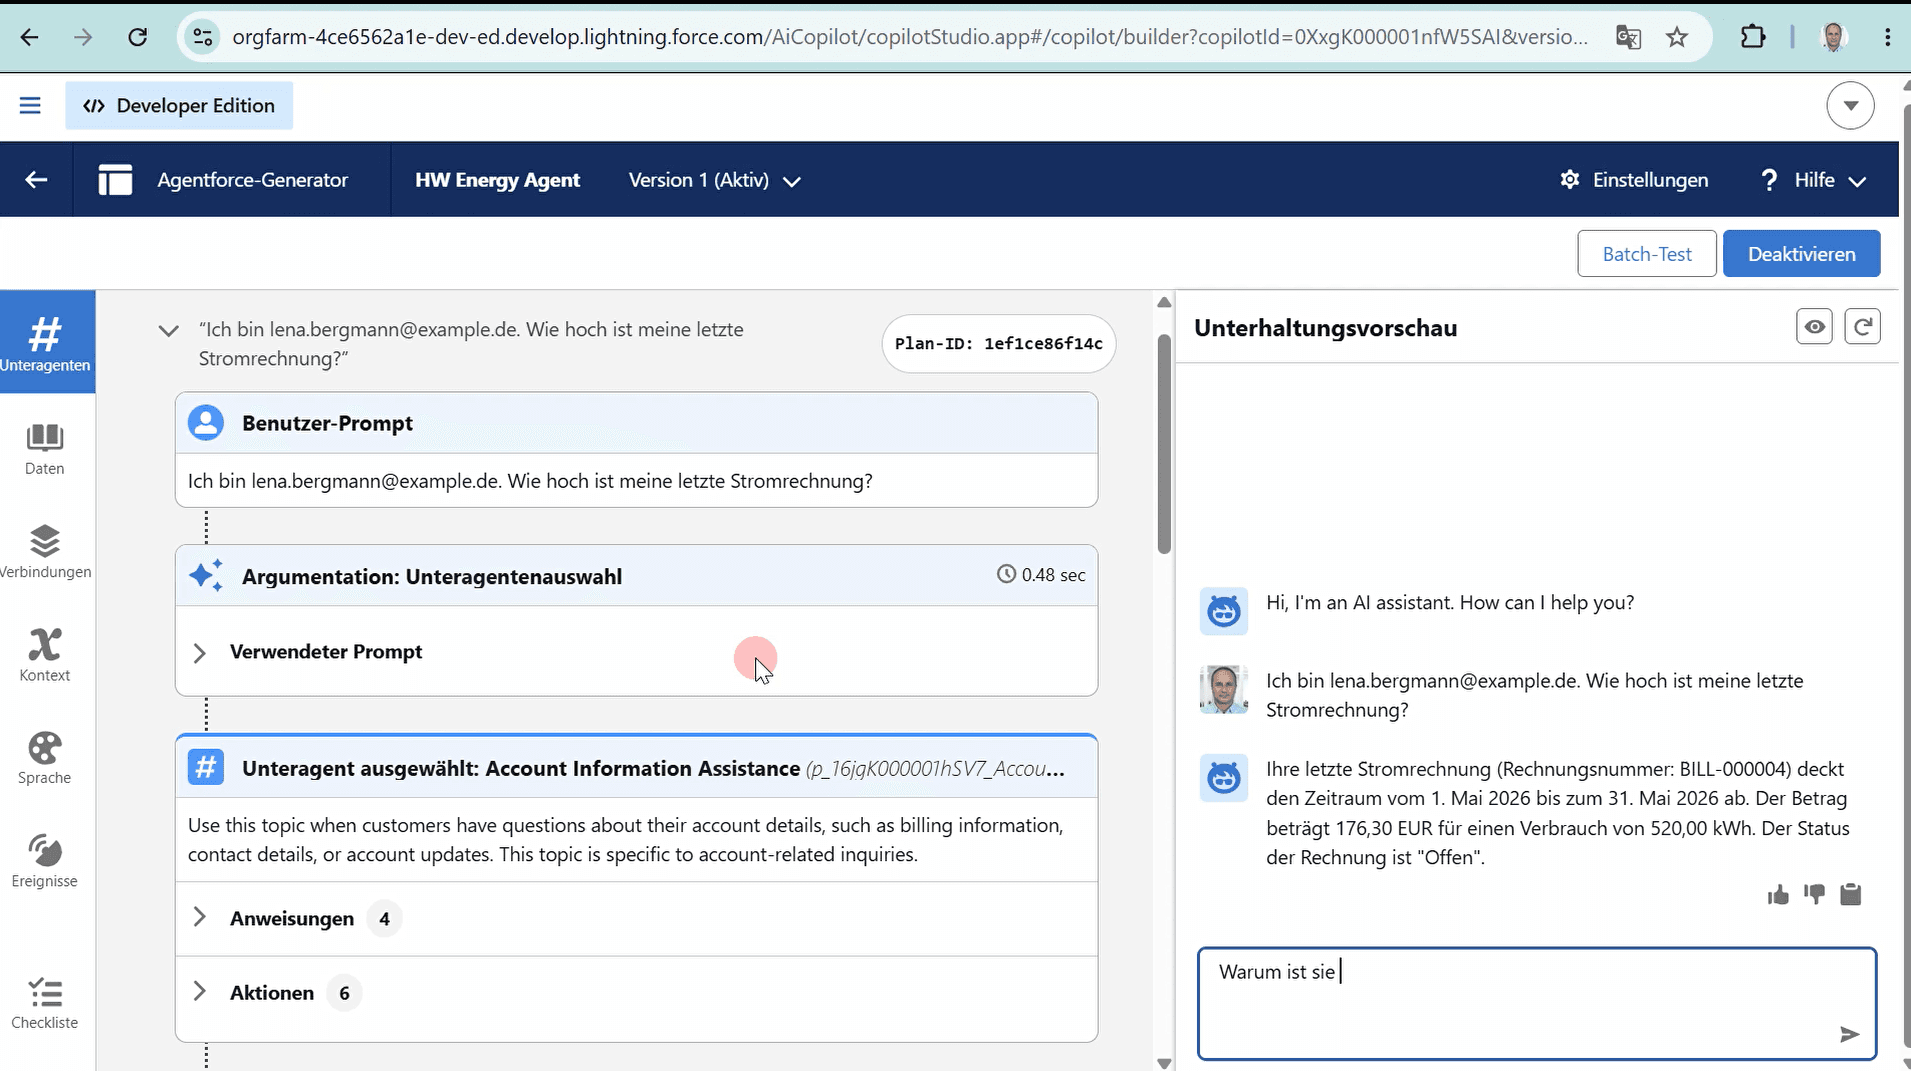
Task: Toggle the conversation preview eye icon
Action: tap(1814, 327)
